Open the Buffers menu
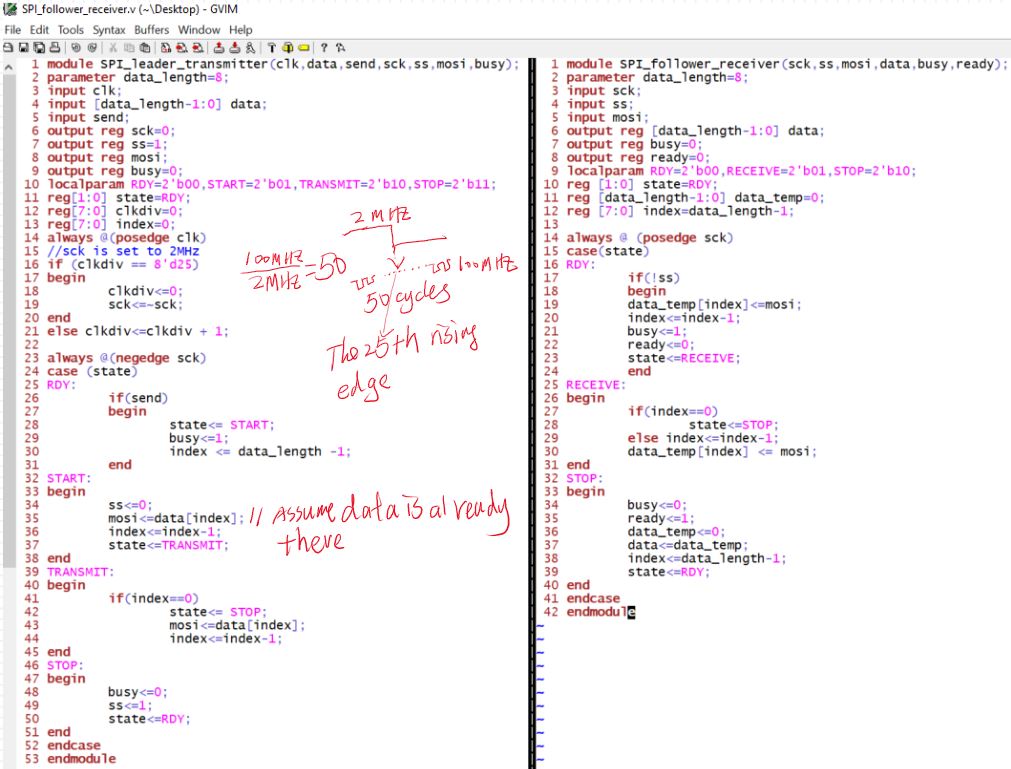This screenshot has height=769, width=1011. [152, 30]
